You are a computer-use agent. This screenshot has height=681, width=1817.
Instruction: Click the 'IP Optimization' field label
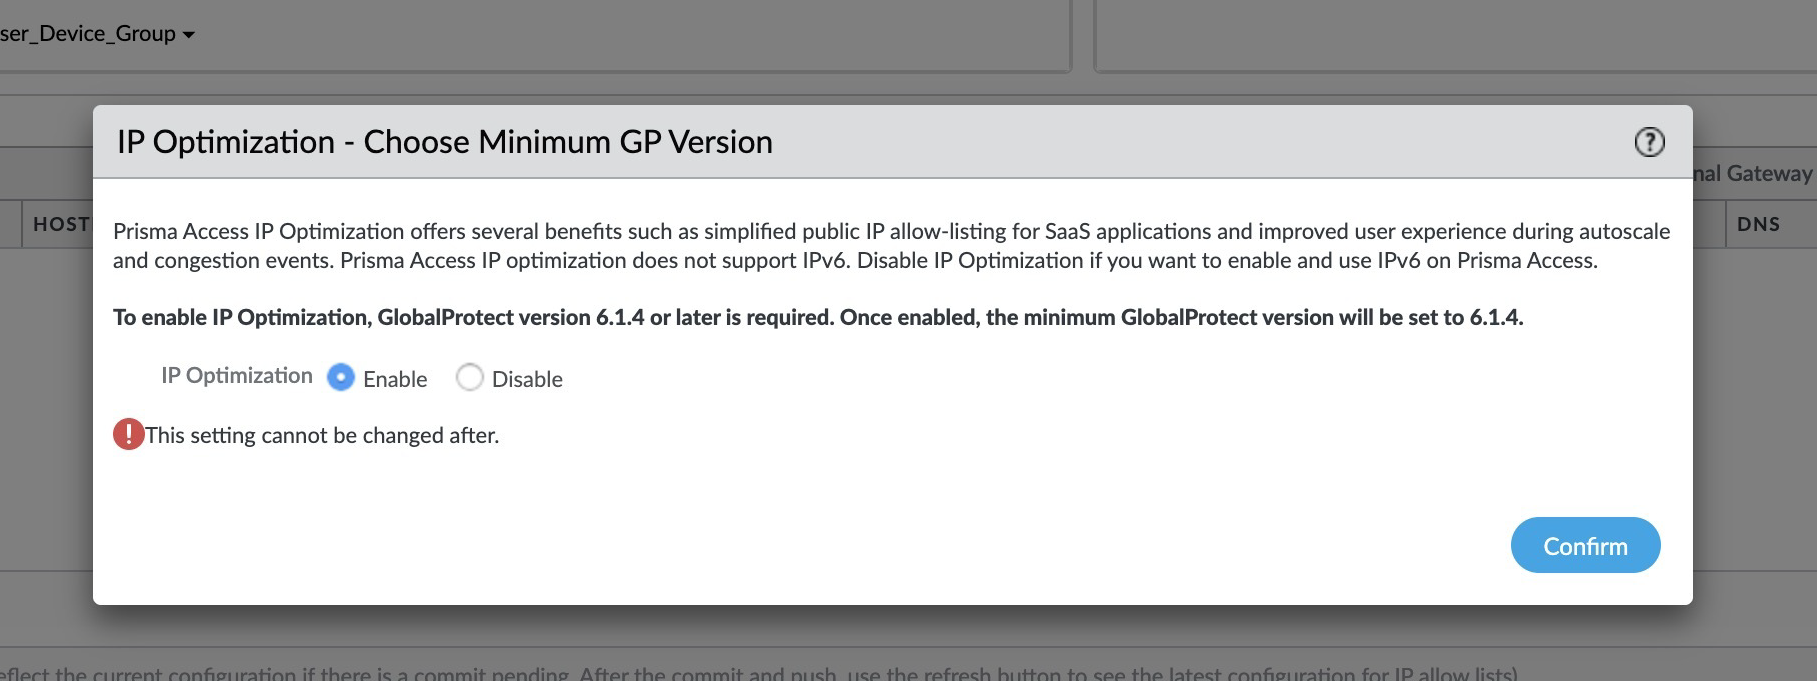[237, 376]
